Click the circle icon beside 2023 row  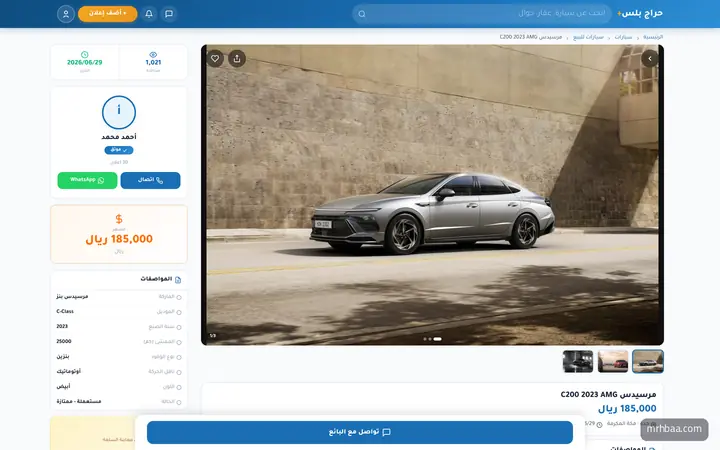[x=179, y=327]
